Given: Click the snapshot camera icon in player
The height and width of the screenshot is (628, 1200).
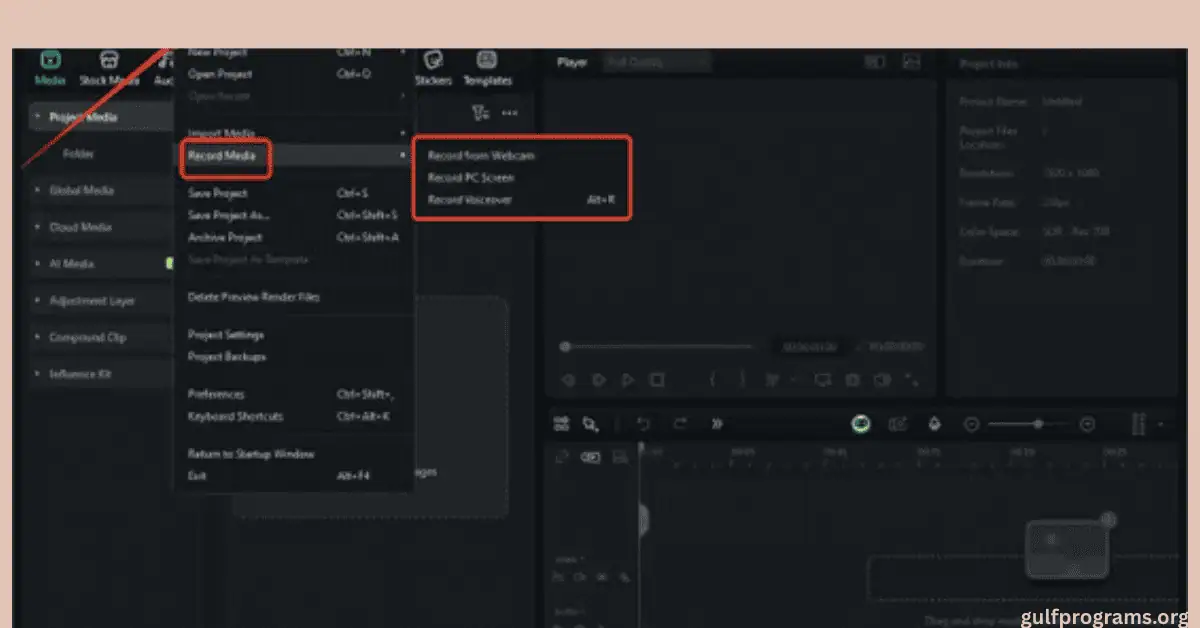Looking at the screenshot, I should coord(852,380).
